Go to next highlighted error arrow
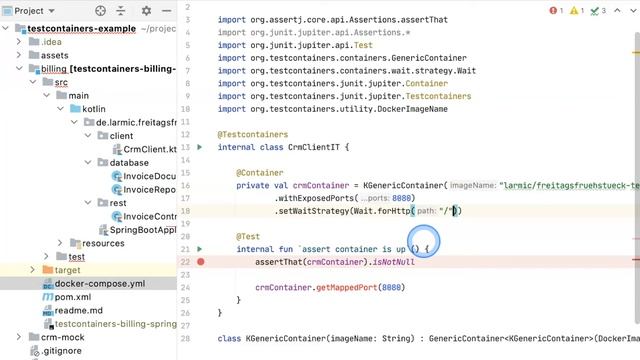 pyautogui.click(x=633, y=11)
